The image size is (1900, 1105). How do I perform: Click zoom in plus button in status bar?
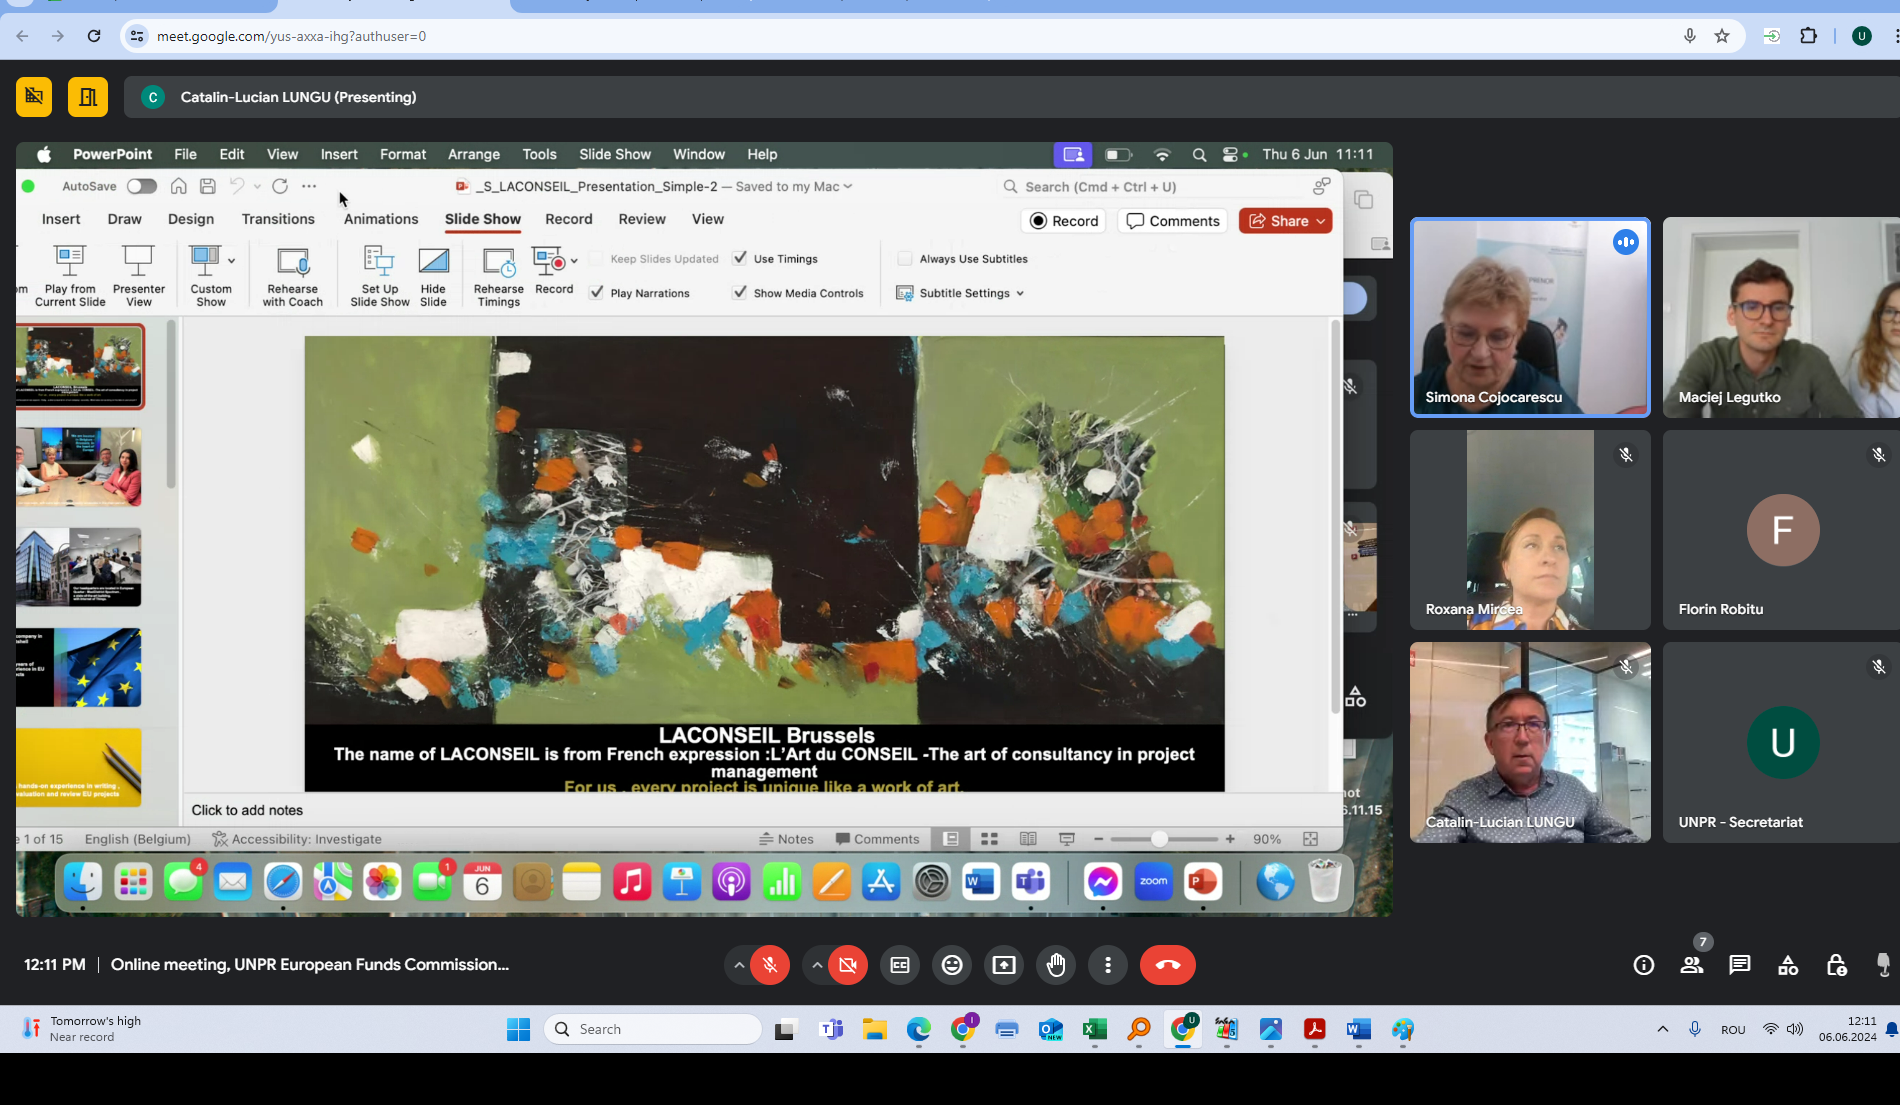point(1230,839)
